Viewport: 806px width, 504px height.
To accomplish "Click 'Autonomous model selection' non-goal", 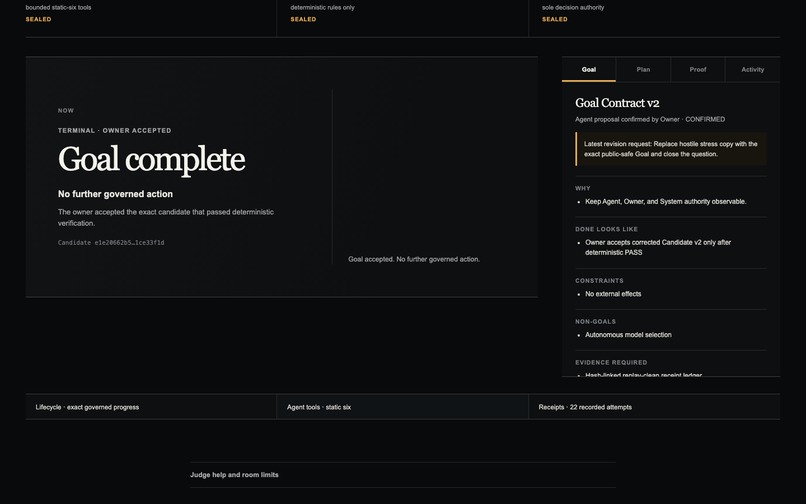I will tap(628, 335).
